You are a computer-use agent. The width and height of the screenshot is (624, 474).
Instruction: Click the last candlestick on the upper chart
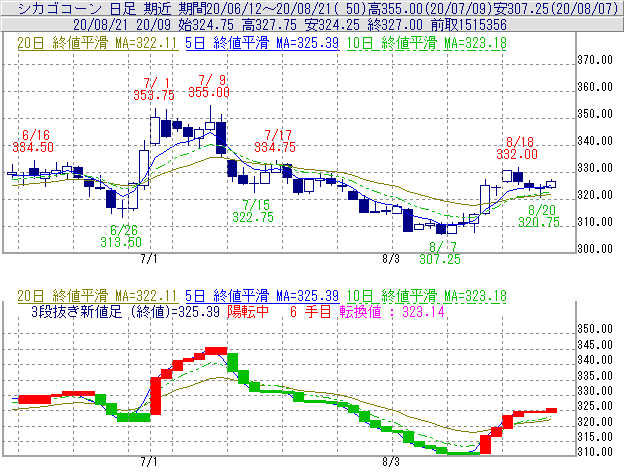[x=551, y=184]
